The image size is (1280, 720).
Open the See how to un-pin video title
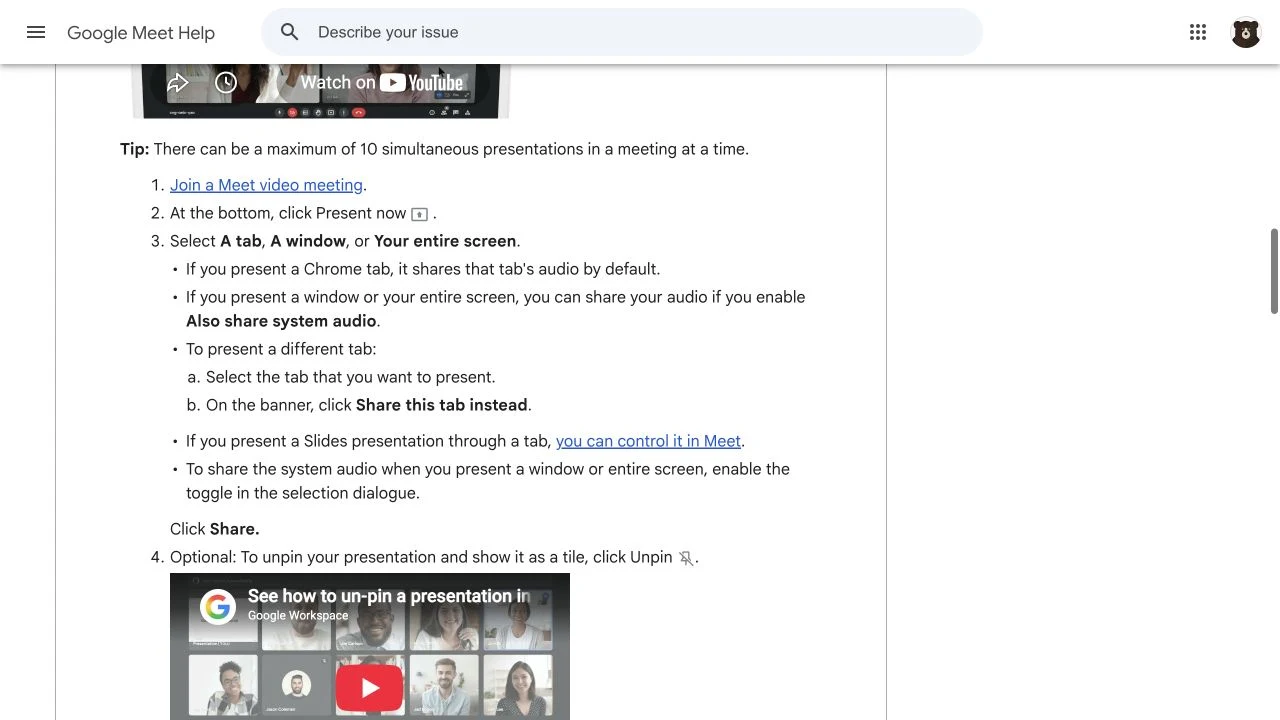tap(389, 596)
